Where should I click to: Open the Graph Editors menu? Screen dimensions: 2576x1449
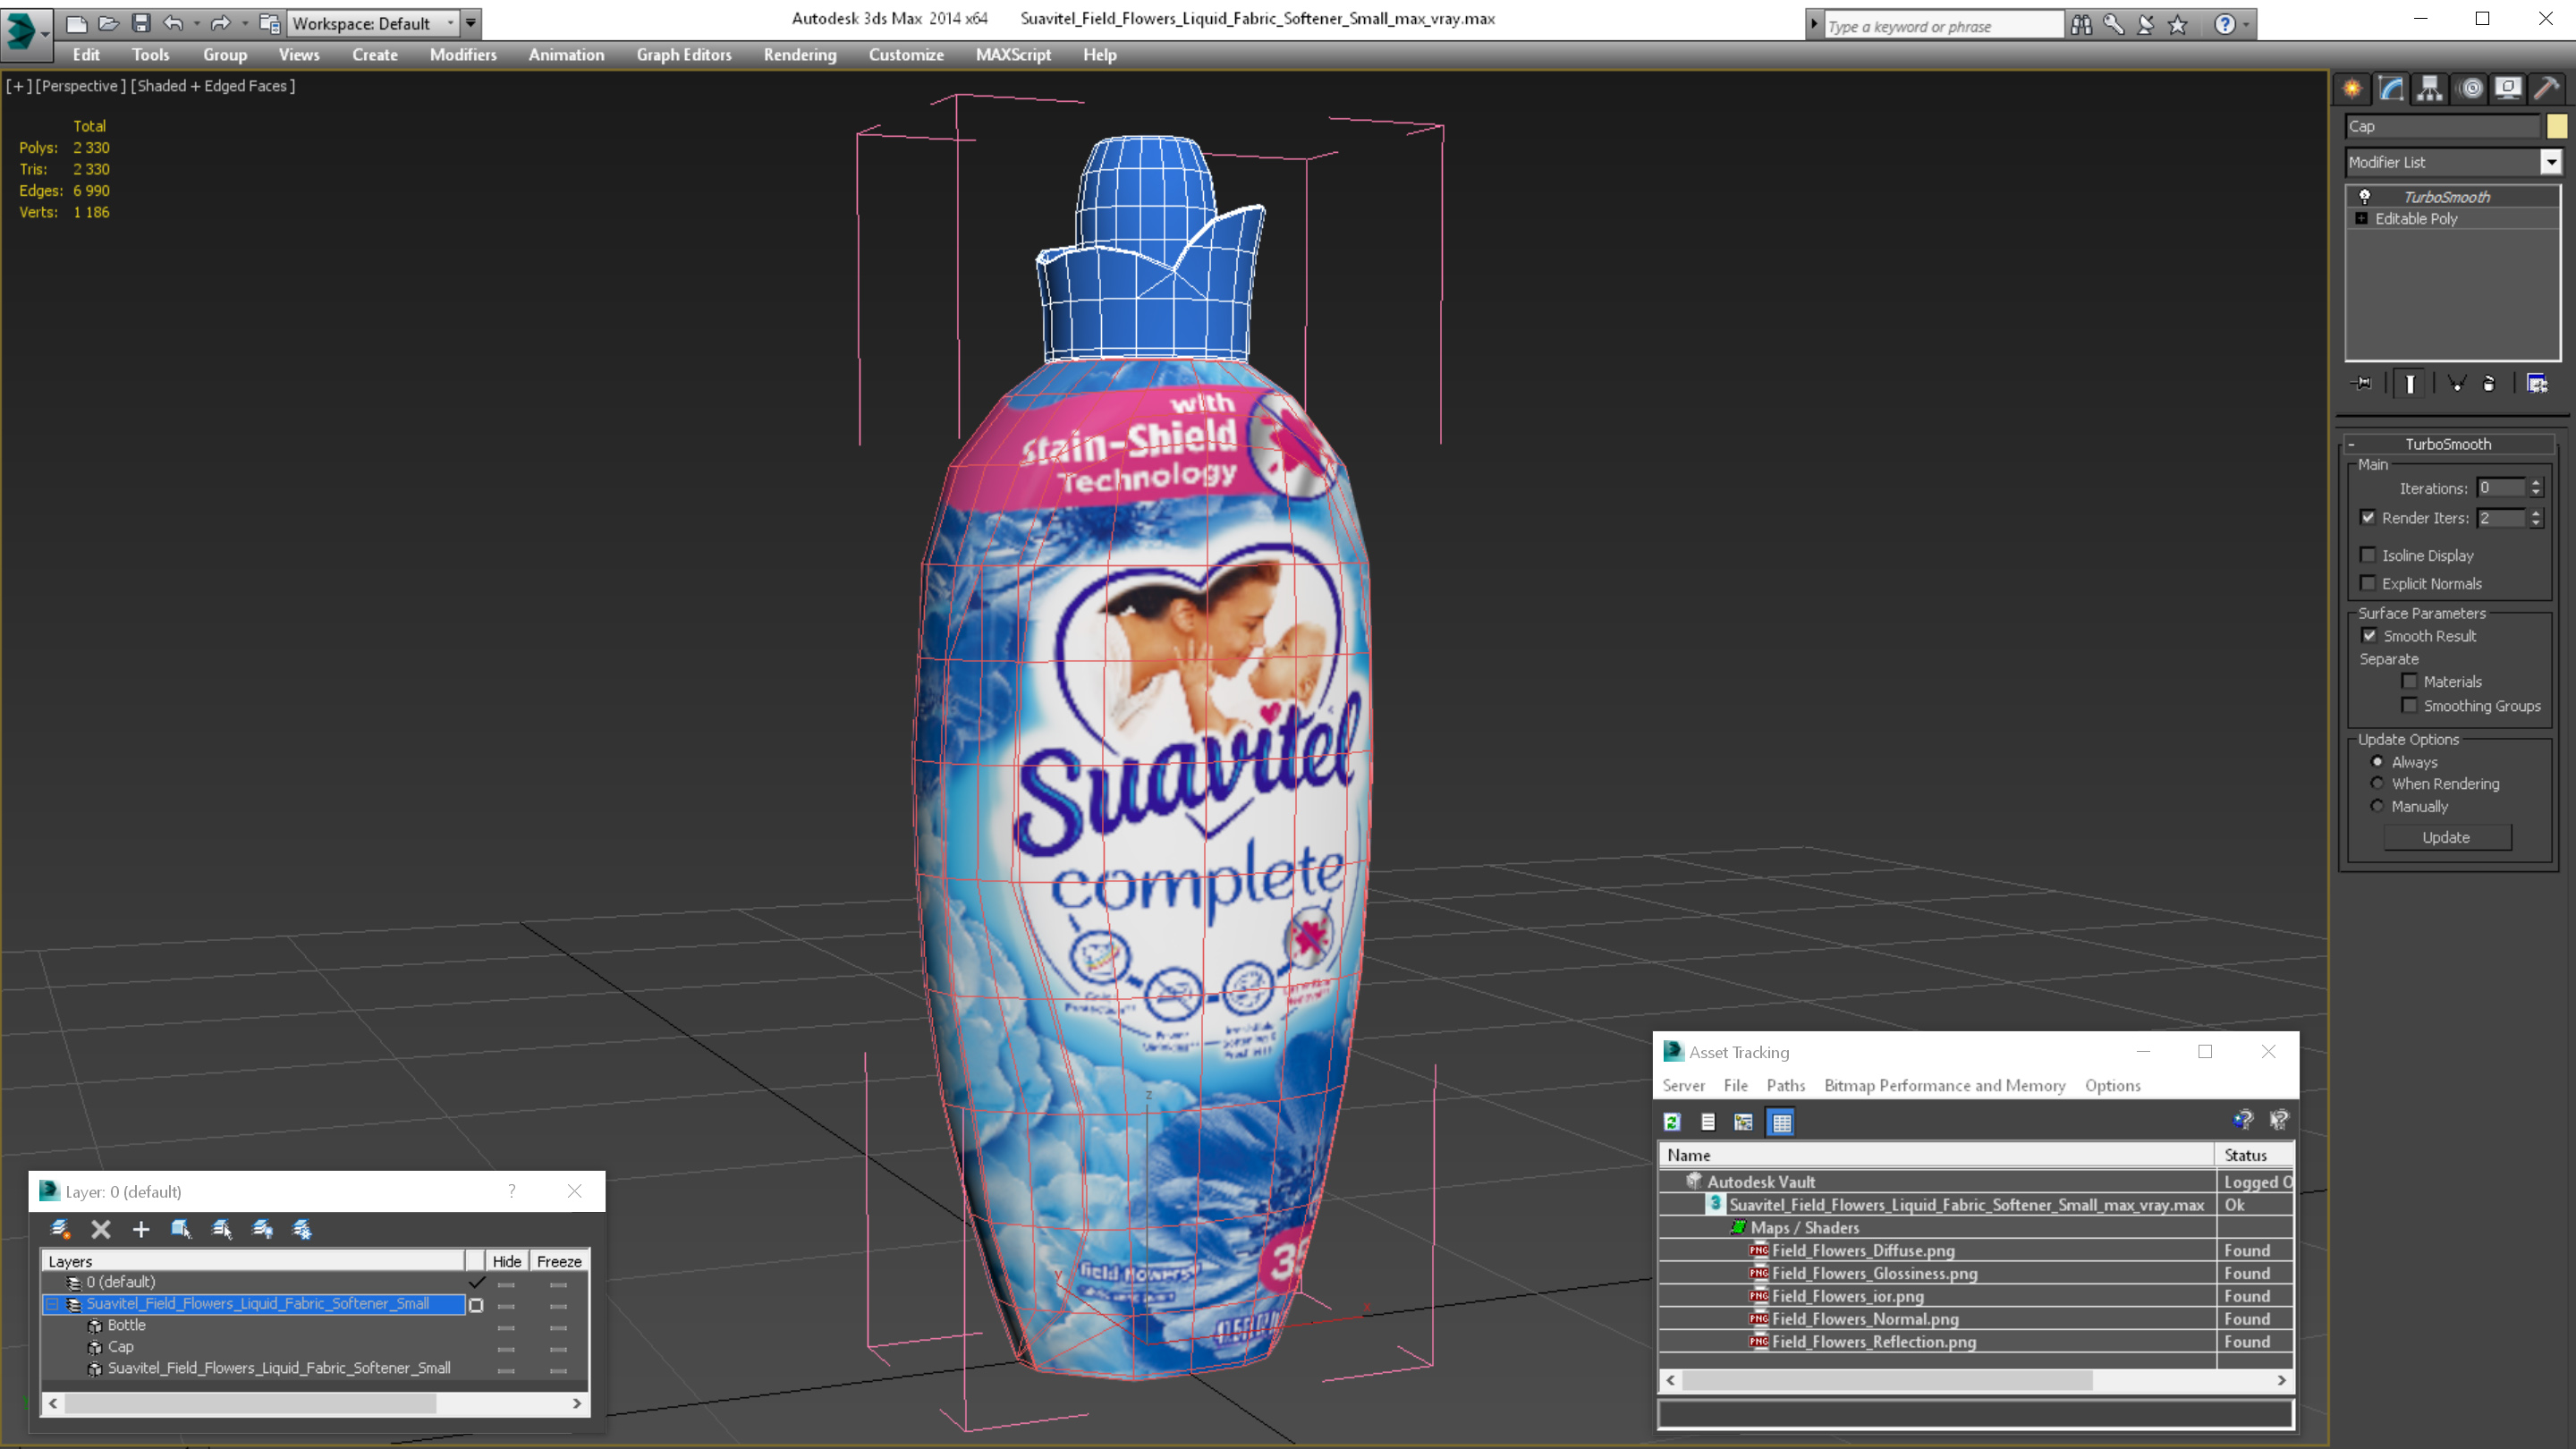684,55
